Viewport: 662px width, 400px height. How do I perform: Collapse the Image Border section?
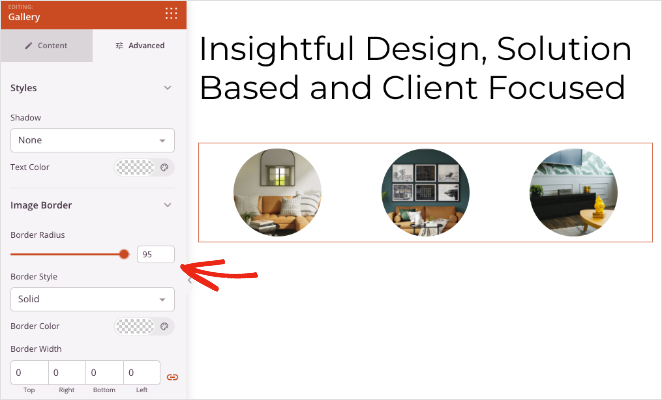point(167,205)
